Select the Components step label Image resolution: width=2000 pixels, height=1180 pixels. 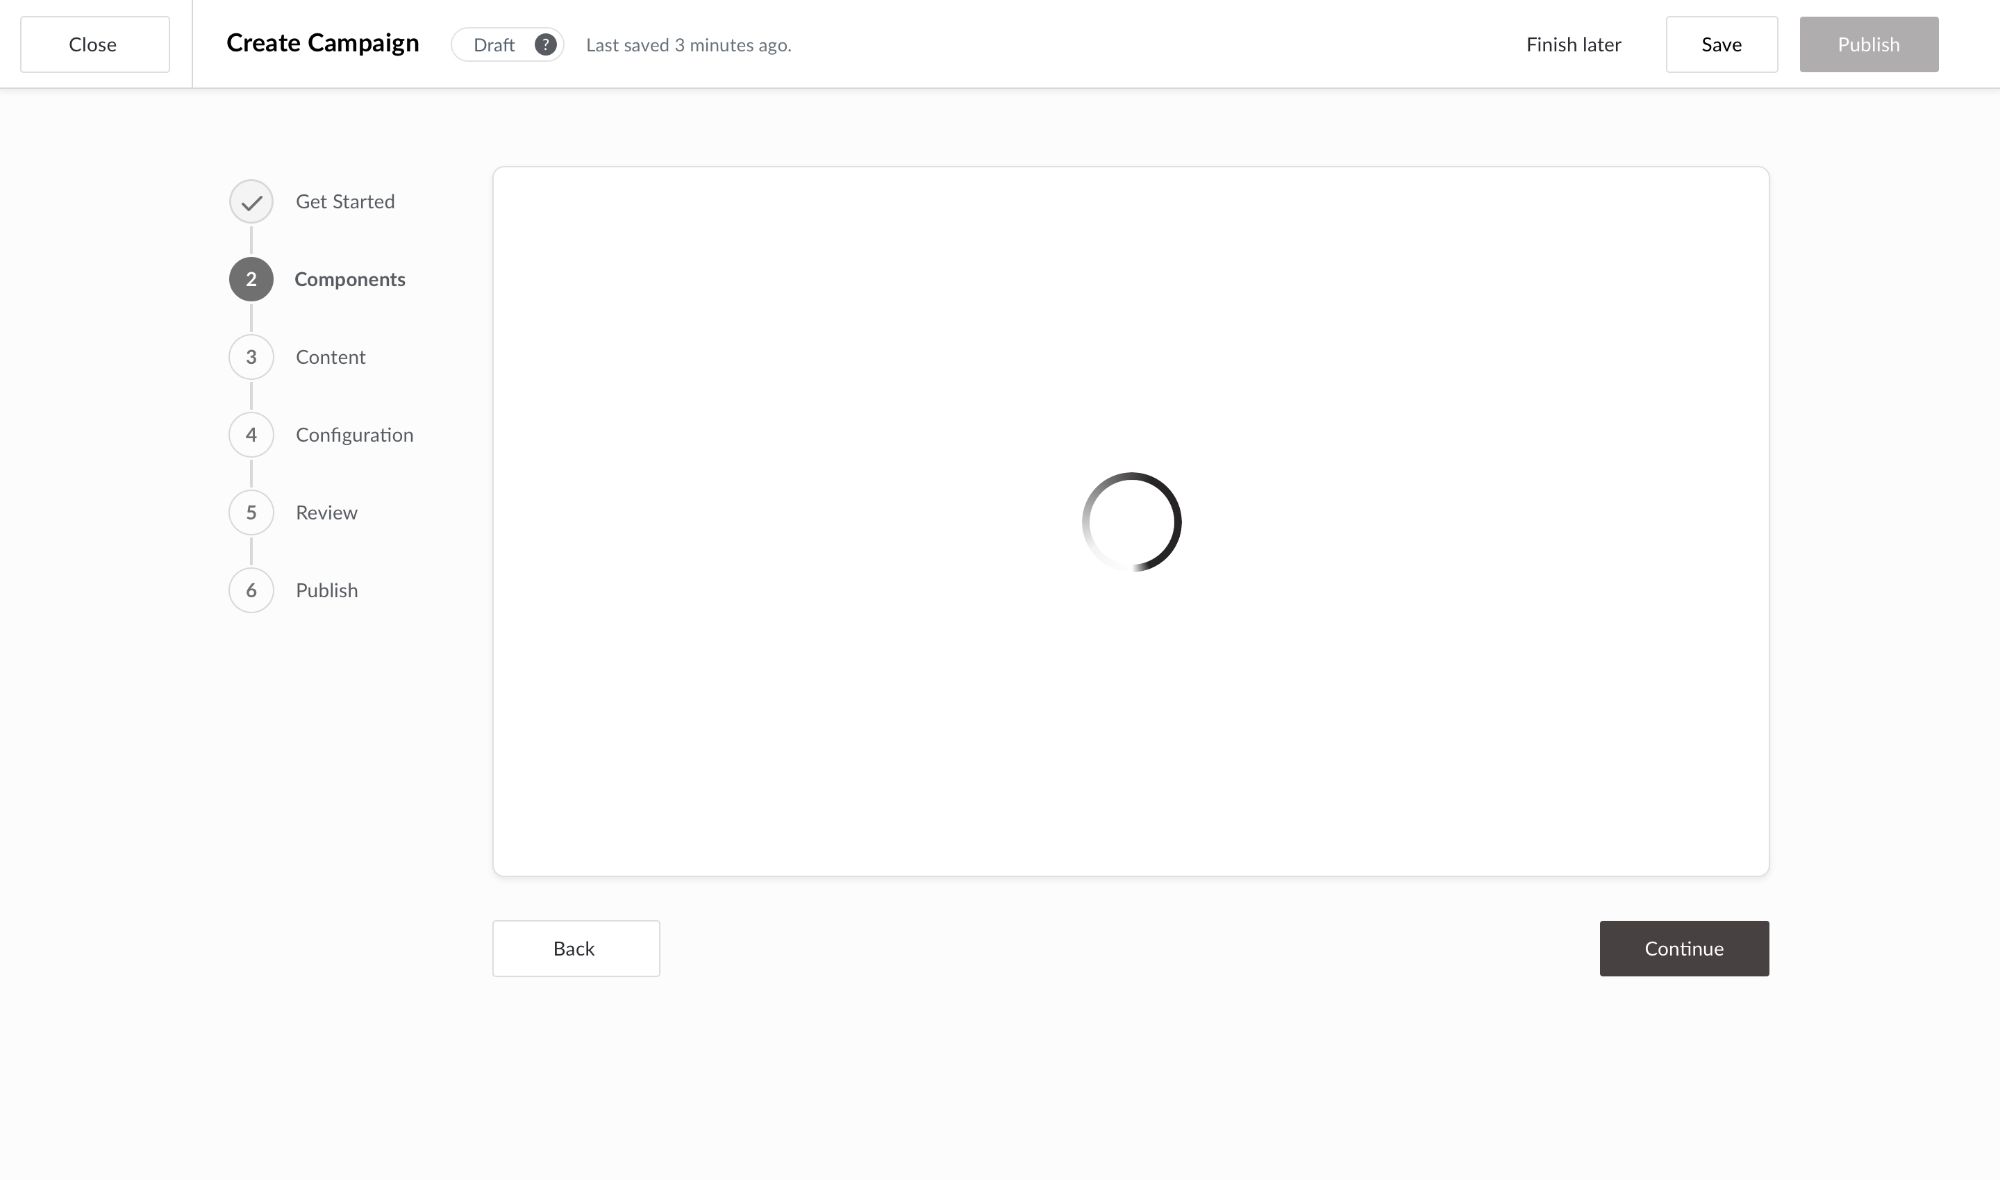click(x=349, y=280)
